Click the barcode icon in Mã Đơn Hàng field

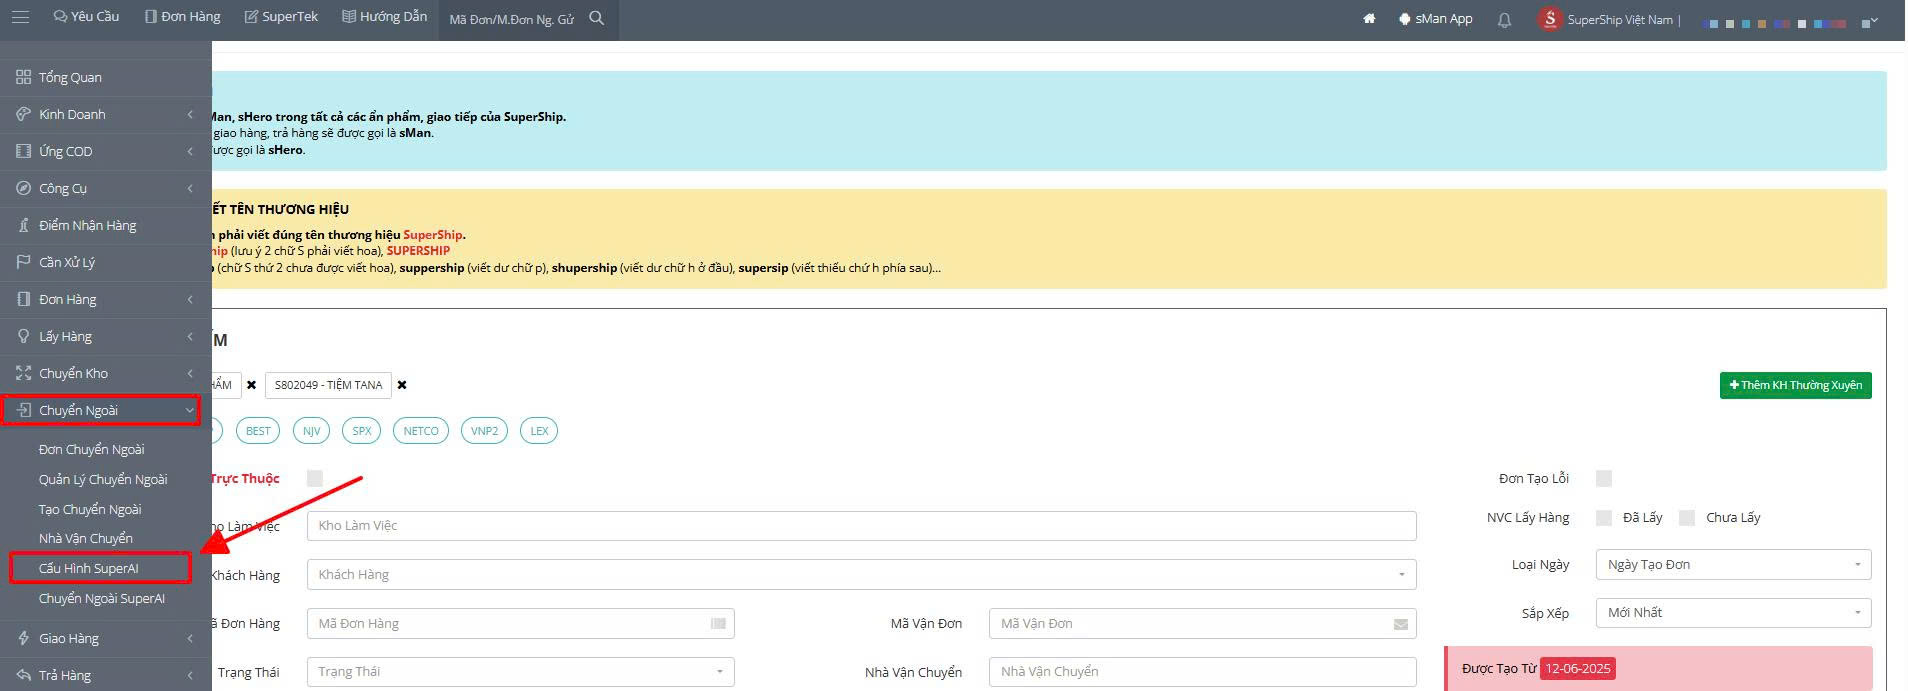point(718,623)
